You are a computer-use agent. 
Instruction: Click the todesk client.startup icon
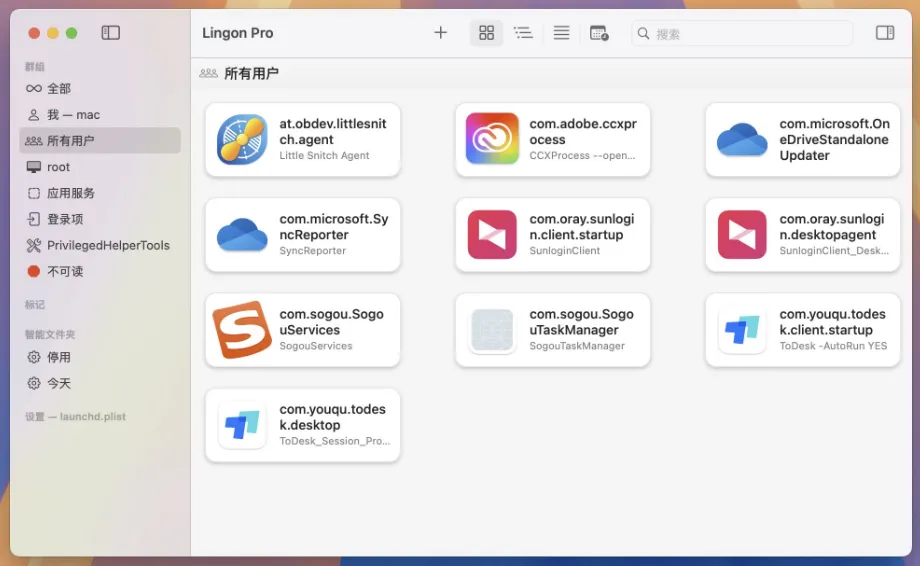[742, 330]
